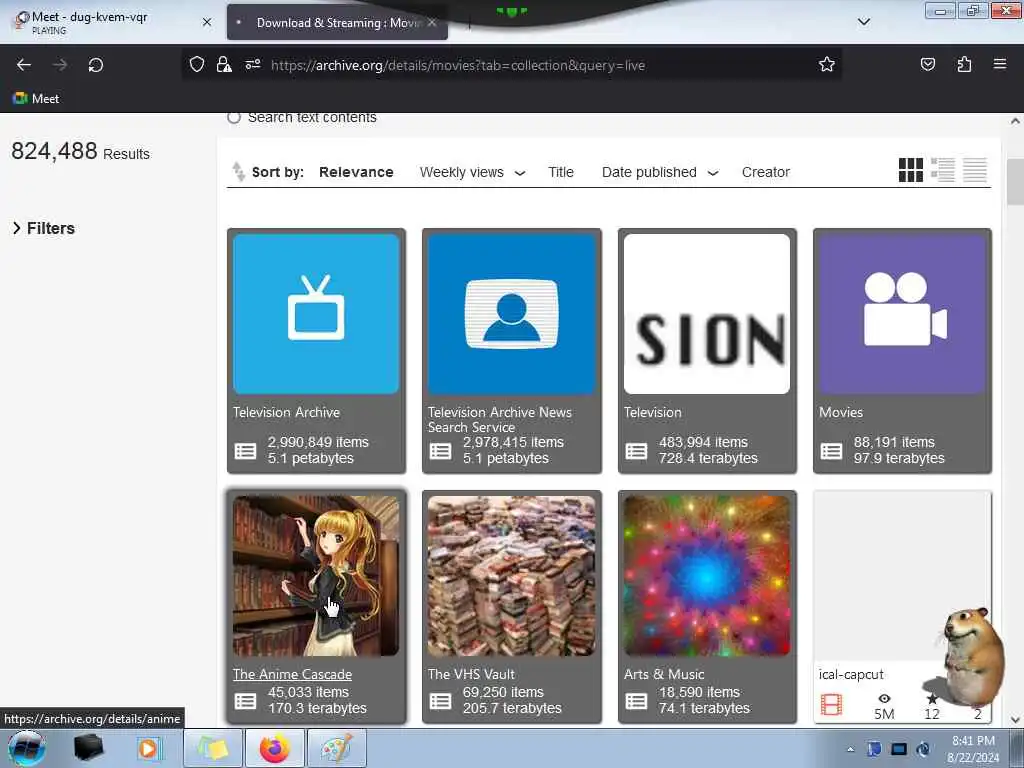Image resolution: width=1024 pixels, height=768 pixels.
Task: Reload the page with the refresh icon
Action: (x=95, y=65)
